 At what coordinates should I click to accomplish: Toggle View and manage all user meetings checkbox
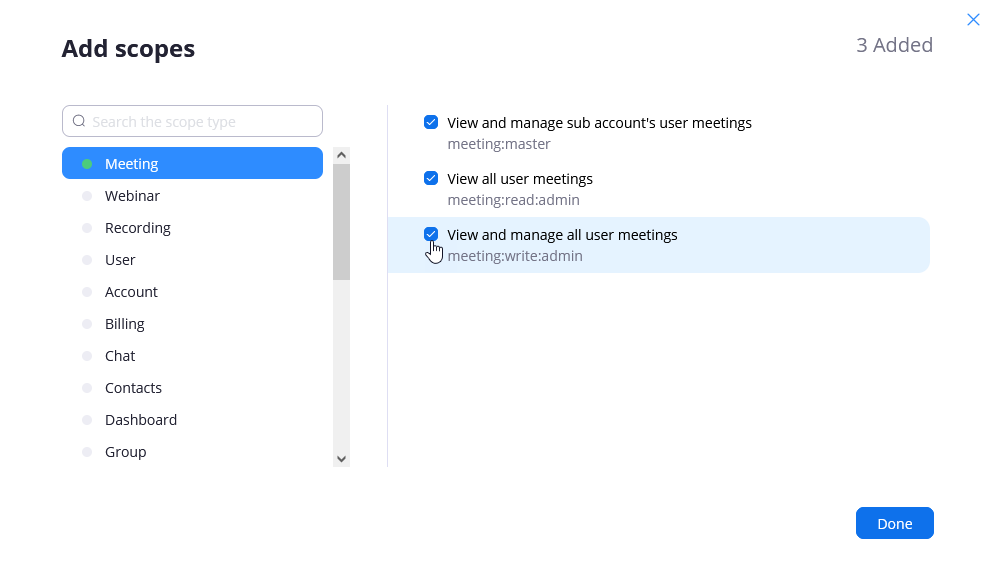coord(431,235)
